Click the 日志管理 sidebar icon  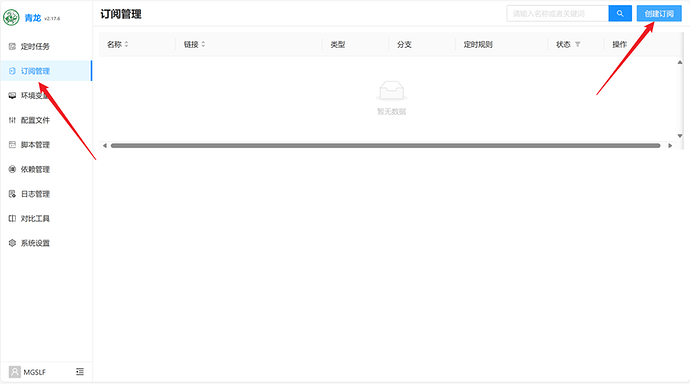(12, 194)
